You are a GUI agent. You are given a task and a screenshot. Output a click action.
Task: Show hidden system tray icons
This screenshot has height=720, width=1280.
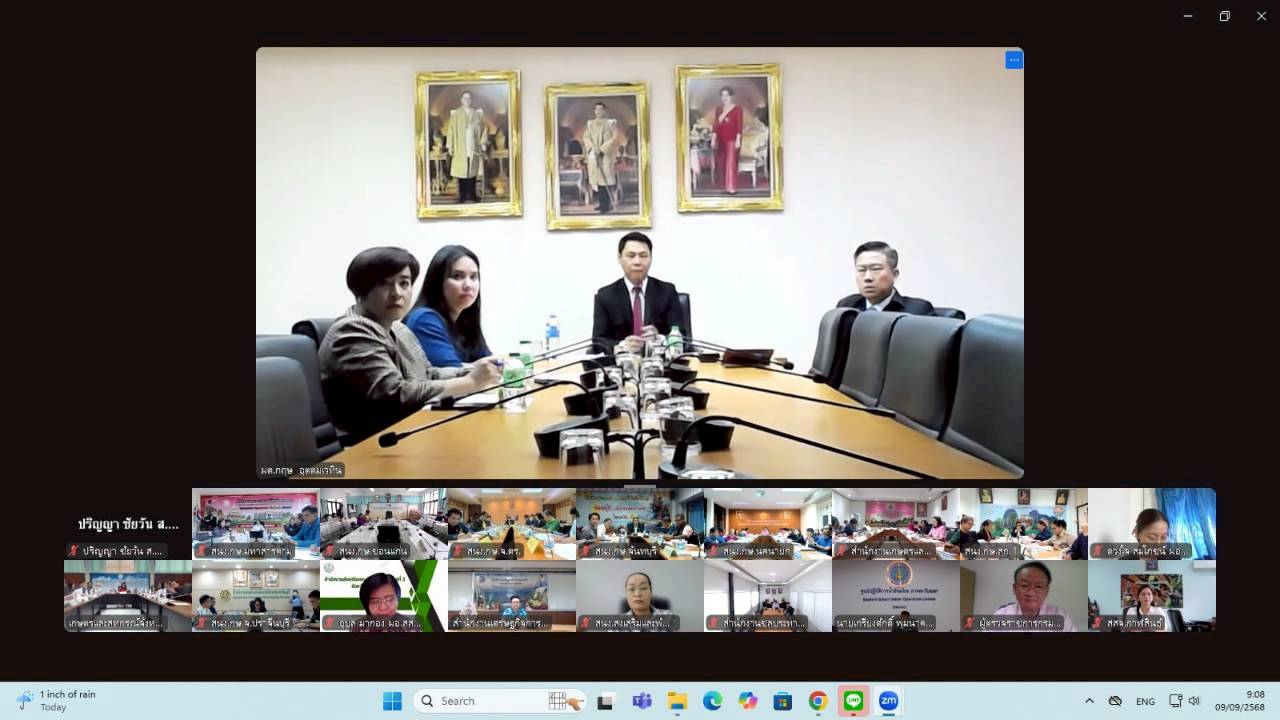point(1089,701)
